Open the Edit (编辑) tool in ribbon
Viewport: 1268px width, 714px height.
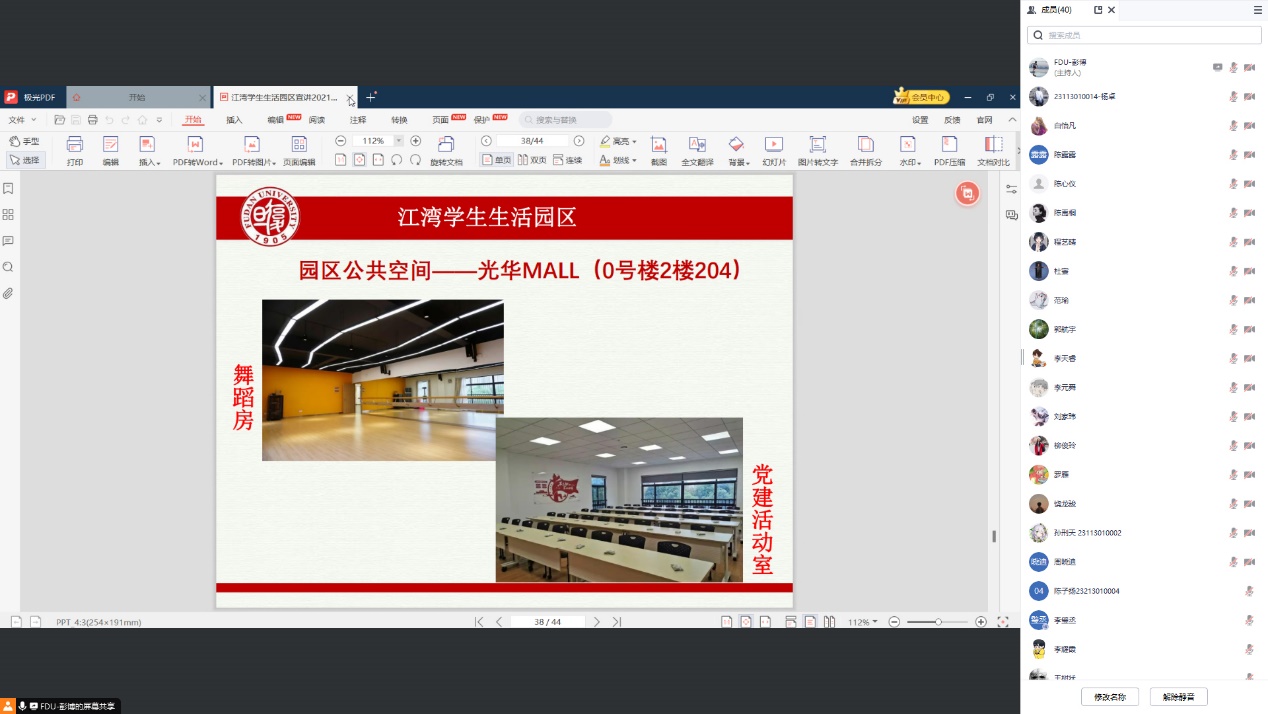click(x=110, y=150)
